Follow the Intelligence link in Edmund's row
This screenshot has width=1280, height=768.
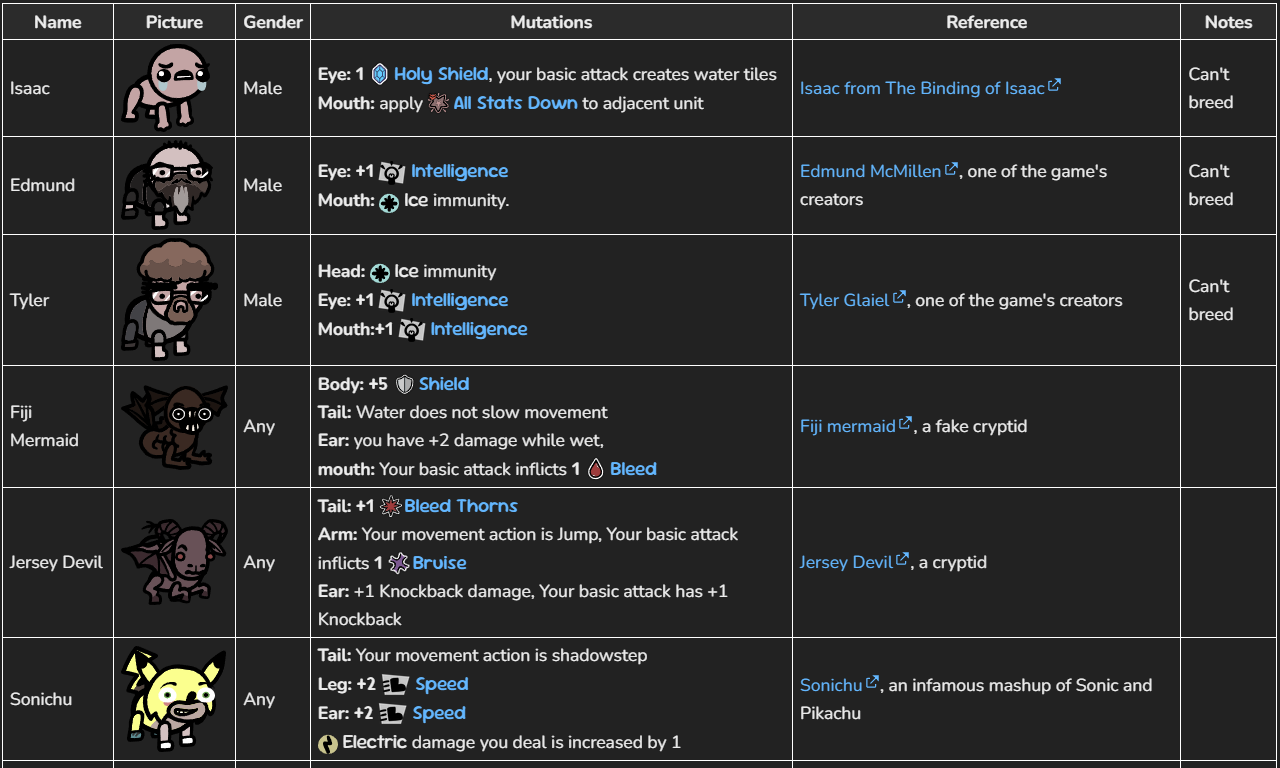click(459, 172)
